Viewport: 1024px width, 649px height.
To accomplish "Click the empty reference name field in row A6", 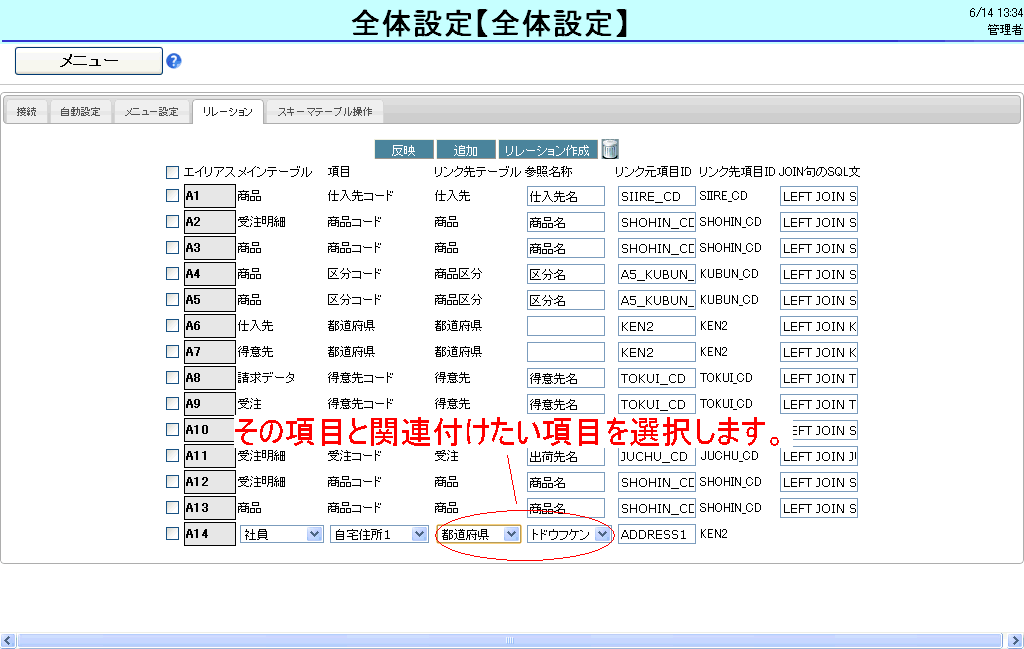I will click(565, 326).
